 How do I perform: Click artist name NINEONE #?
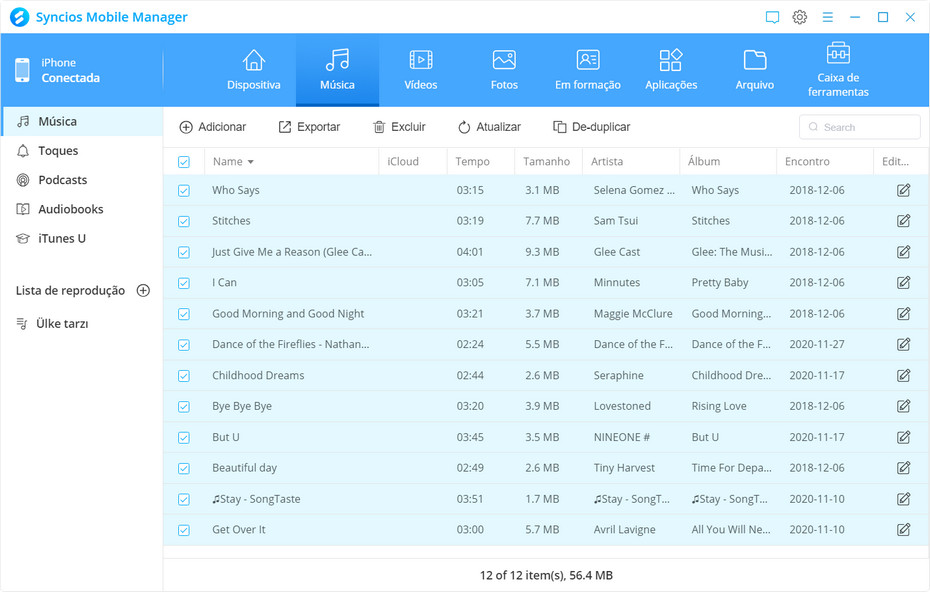[x=621, y=437]
